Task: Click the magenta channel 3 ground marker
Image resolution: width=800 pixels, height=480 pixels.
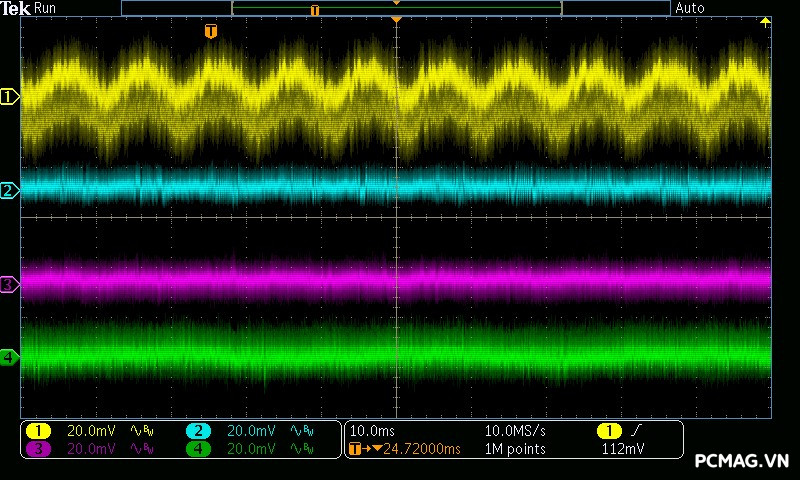Action: point(9,285)
